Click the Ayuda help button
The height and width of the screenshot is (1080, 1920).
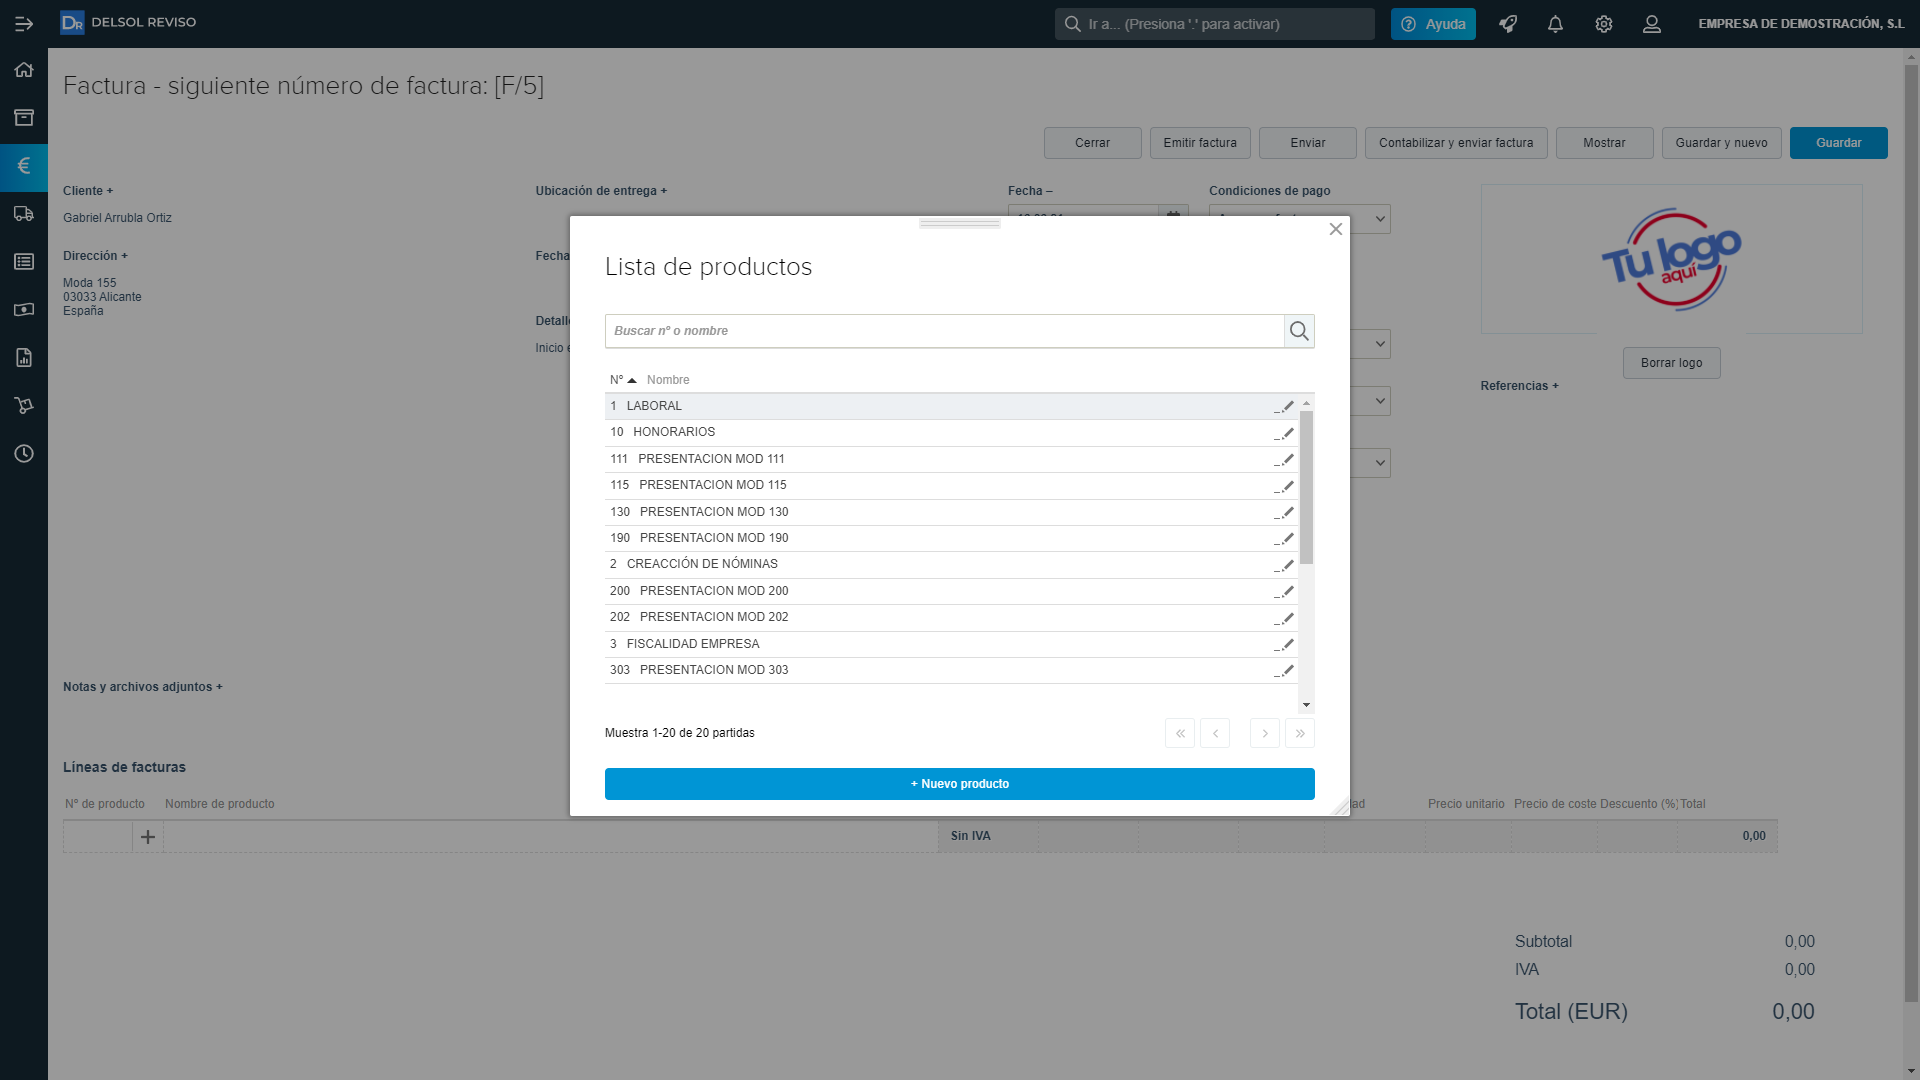pos(1433,24)
